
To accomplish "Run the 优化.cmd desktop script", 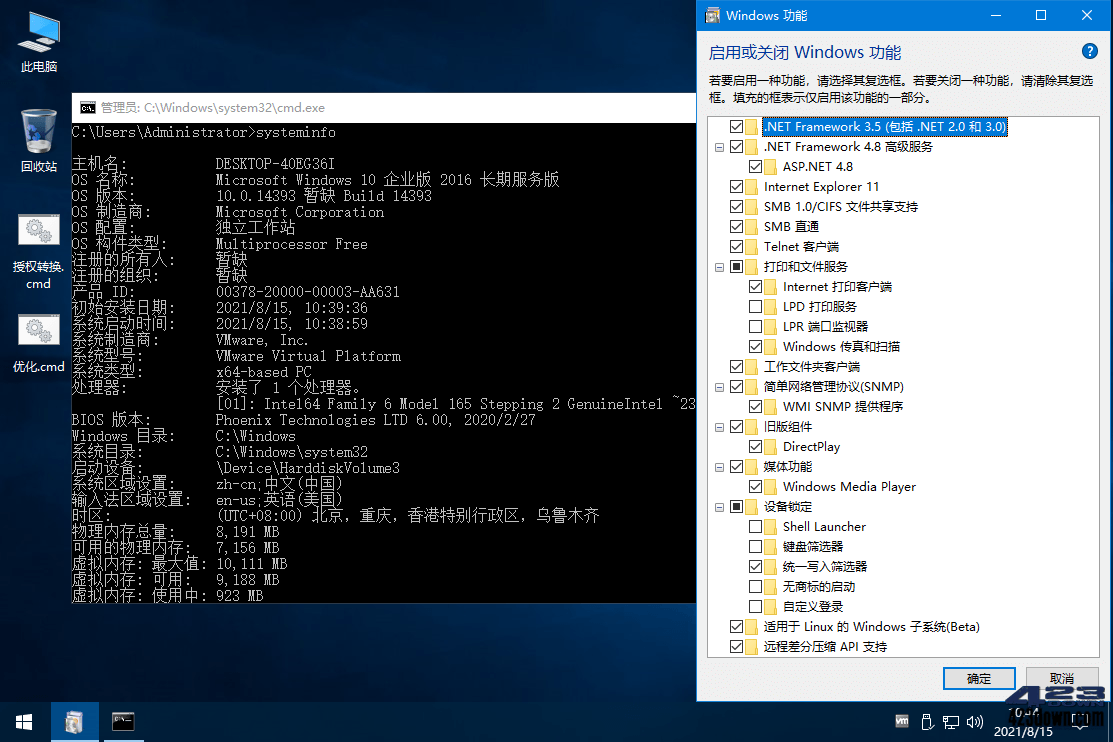I will (38, 330).
